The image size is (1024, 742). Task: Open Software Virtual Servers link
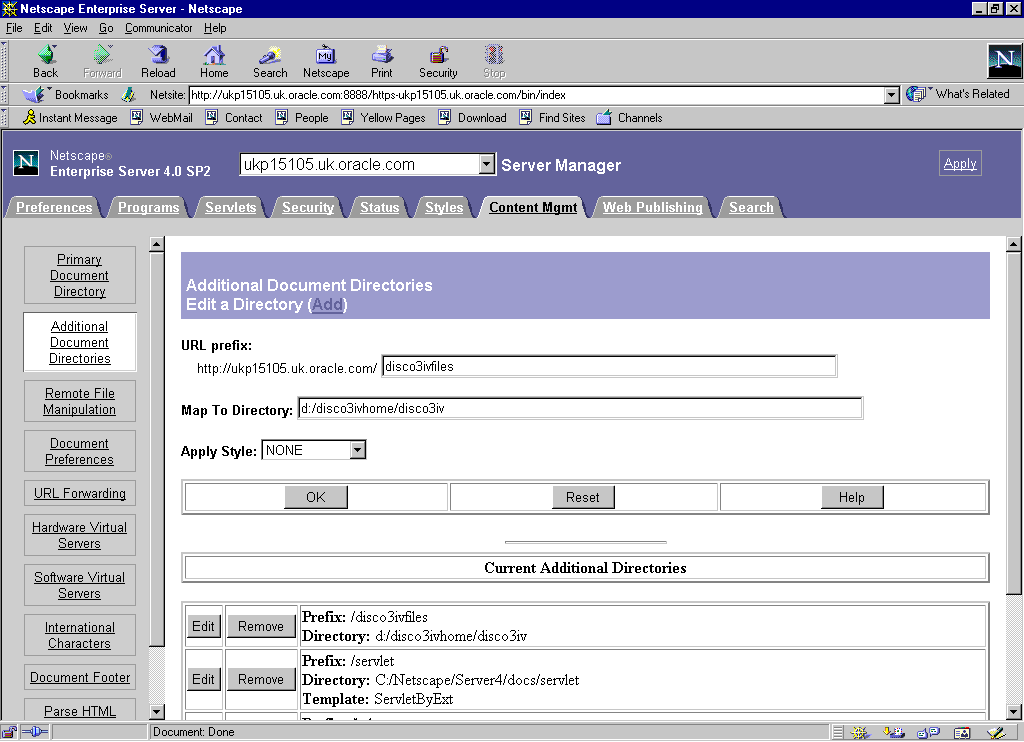80,585
